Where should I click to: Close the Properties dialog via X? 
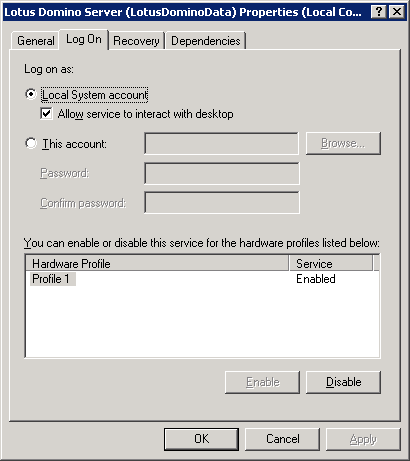[397, 12]
